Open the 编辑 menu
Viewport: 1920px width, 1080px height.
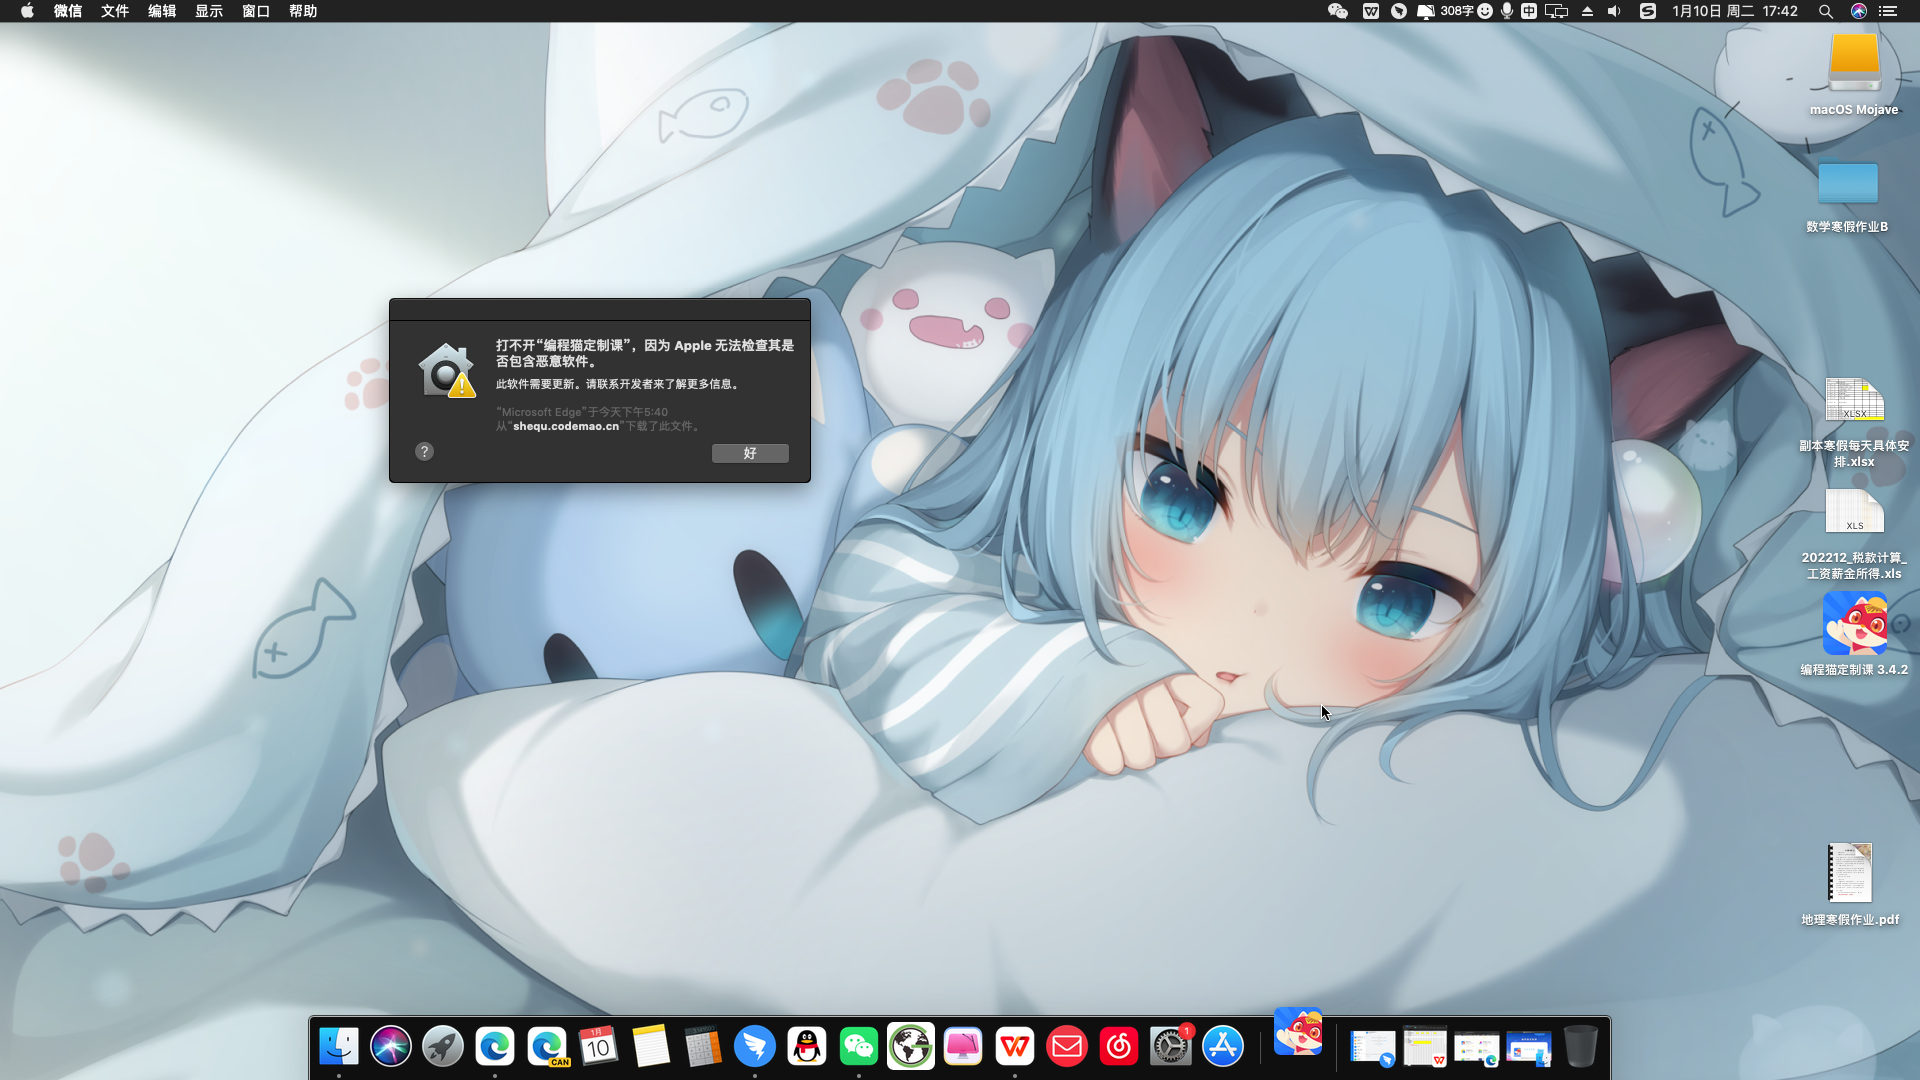coord(162,11)
